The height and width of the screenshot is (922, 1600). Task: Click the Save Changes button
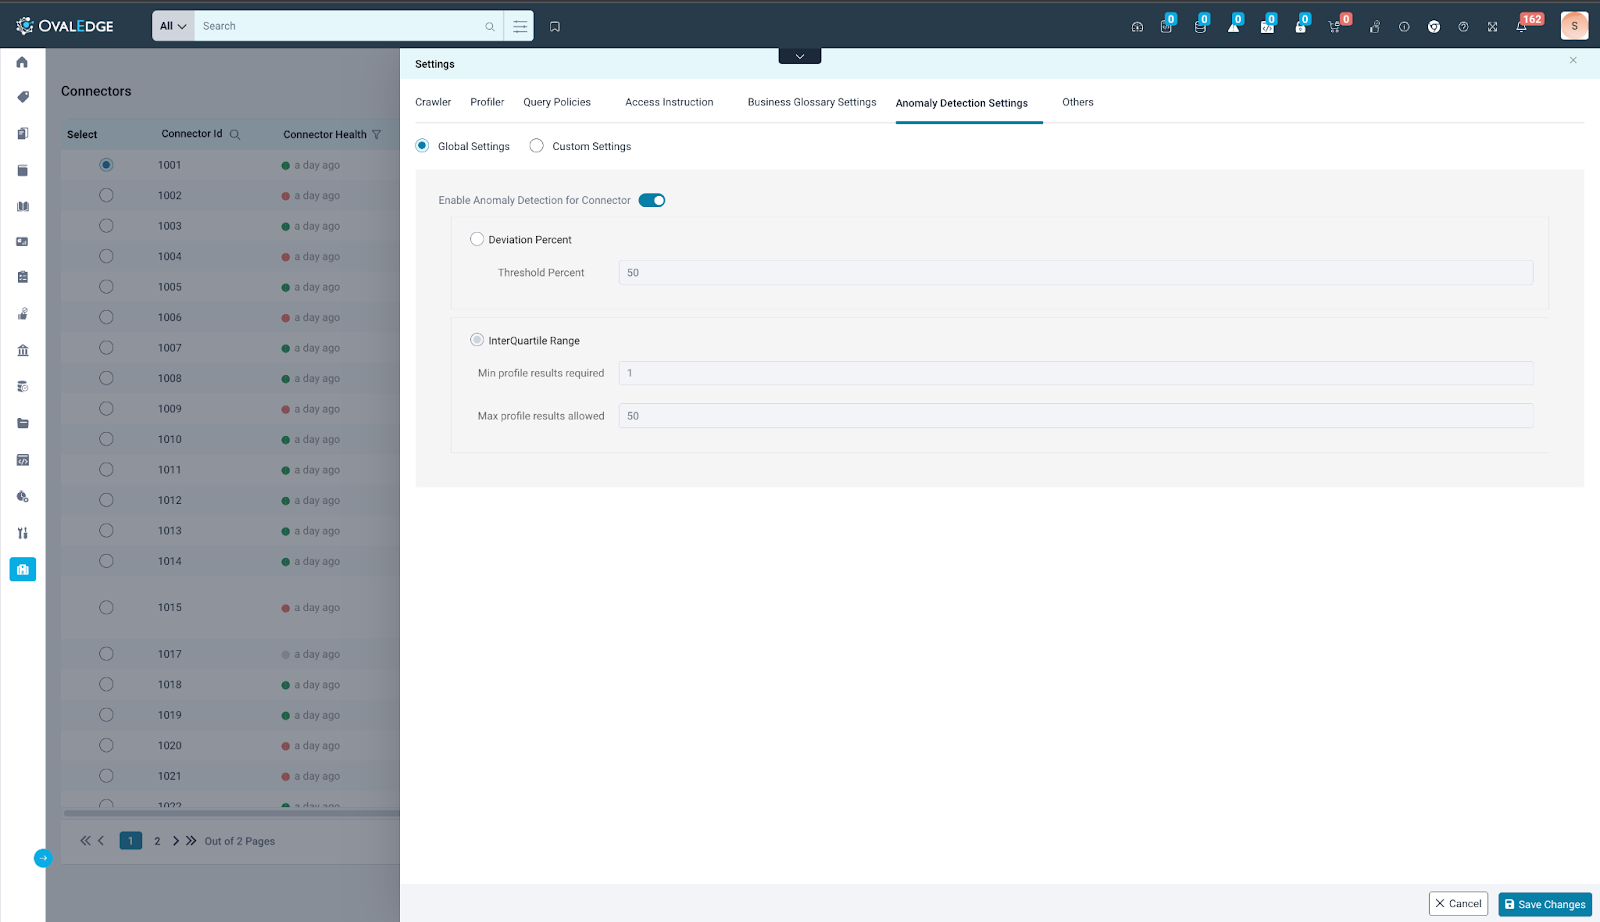pyautogui.click(x=1545, y=904)
